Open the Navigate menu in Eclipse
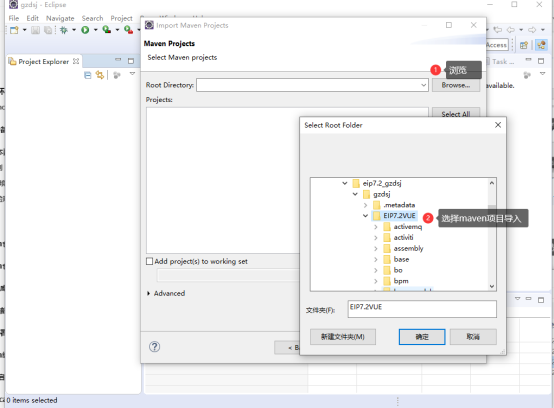 click(x=60, y=18)
